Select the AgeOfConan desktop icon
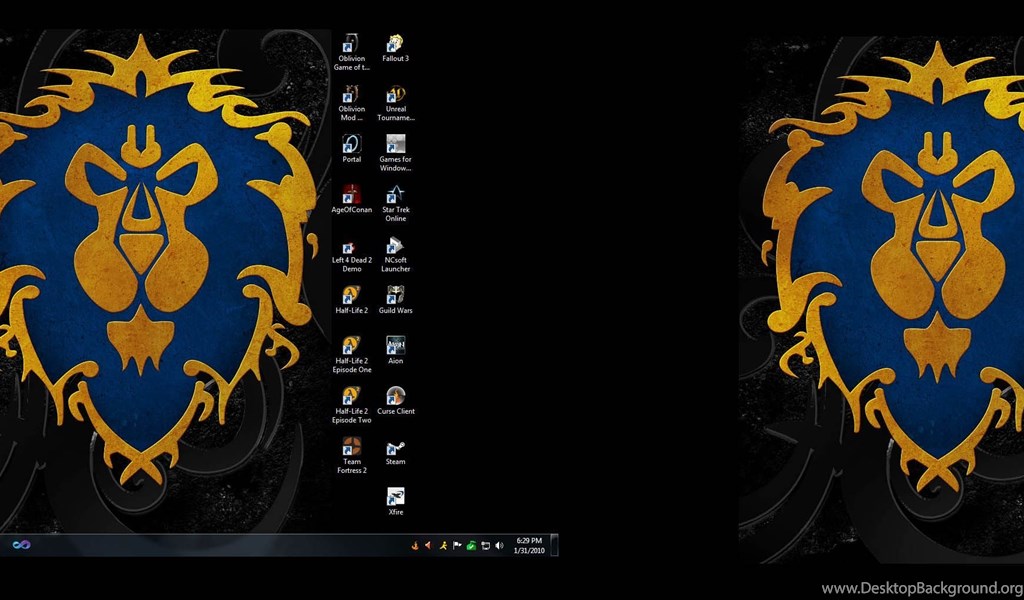Screen dimensions: 1024x600 [x=351, y=199]
